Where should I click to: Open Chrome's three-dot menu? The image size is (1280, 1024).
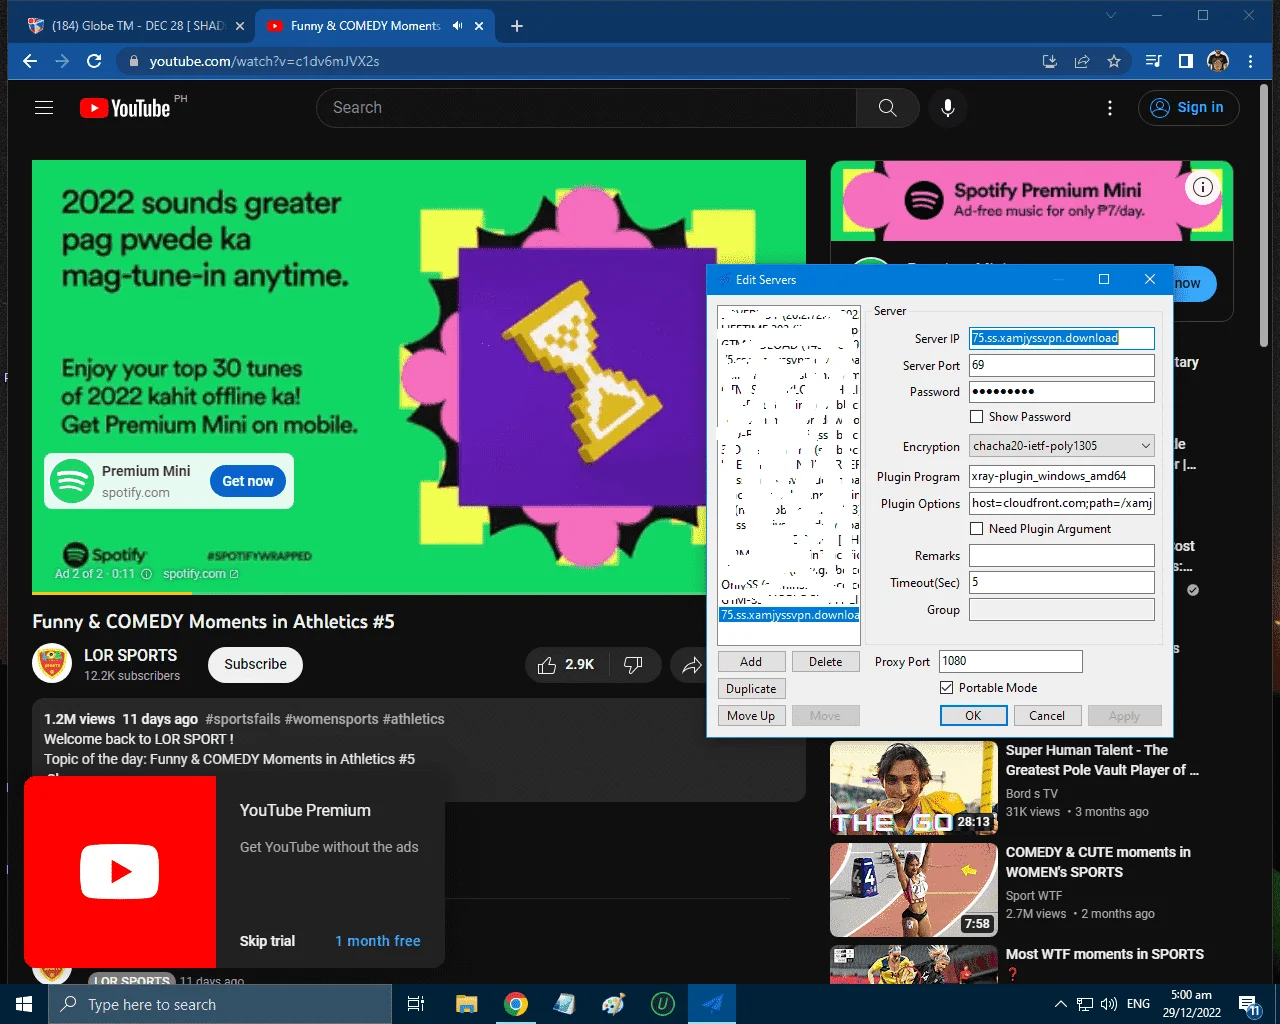[1250, 61]
